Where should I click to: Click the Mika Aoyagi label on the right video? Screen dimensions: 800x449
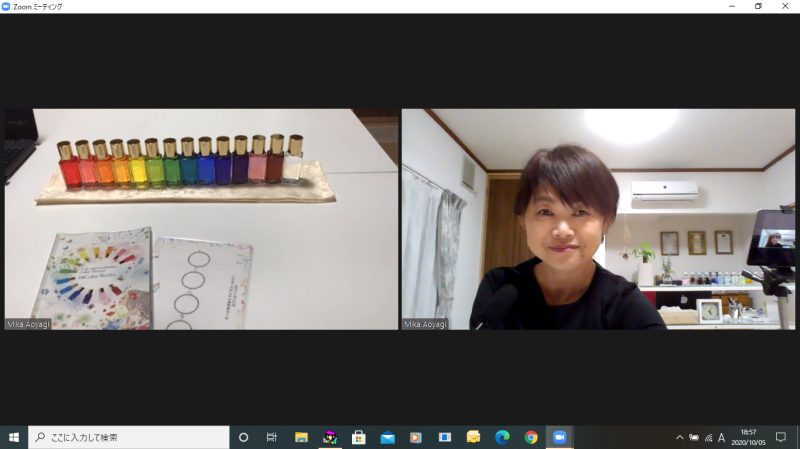pos(426,324)
